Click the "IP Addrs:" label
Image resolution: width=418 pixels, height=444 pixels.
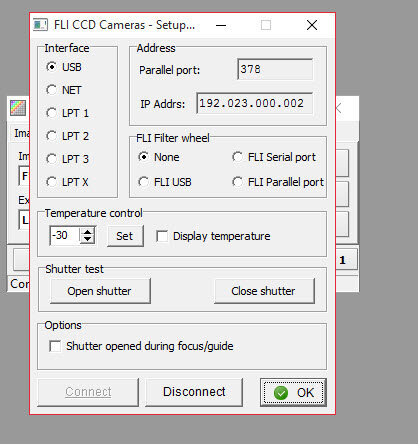162,104
